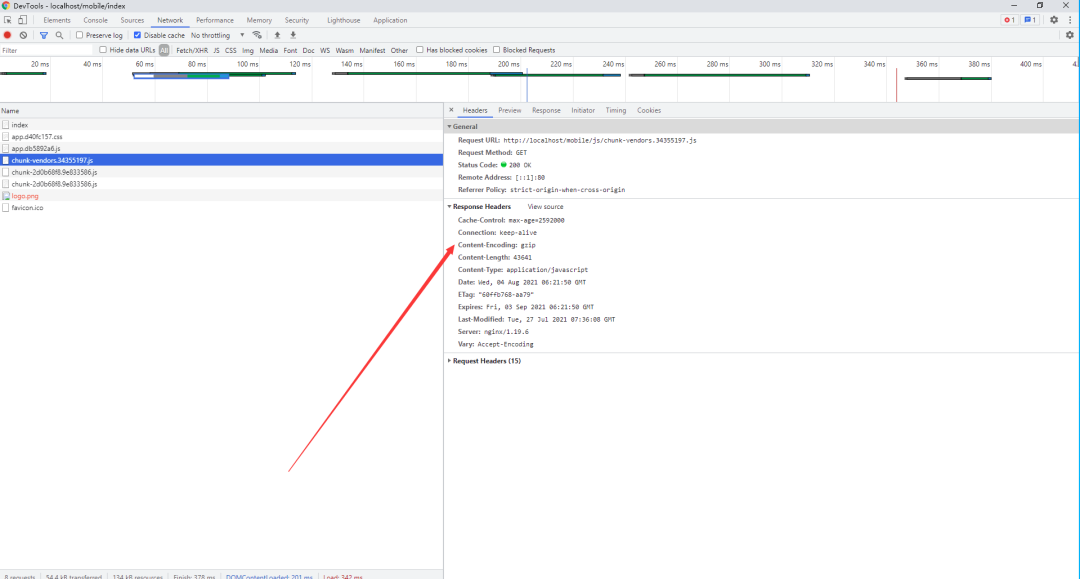
Task: Switch to the Initiator details tab
Action: pos(583,110)
